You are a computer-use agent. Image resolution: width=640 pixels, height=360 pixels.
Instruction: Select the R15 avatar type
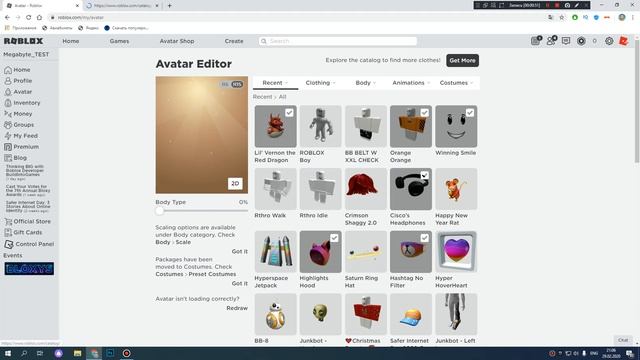(237, 84)
